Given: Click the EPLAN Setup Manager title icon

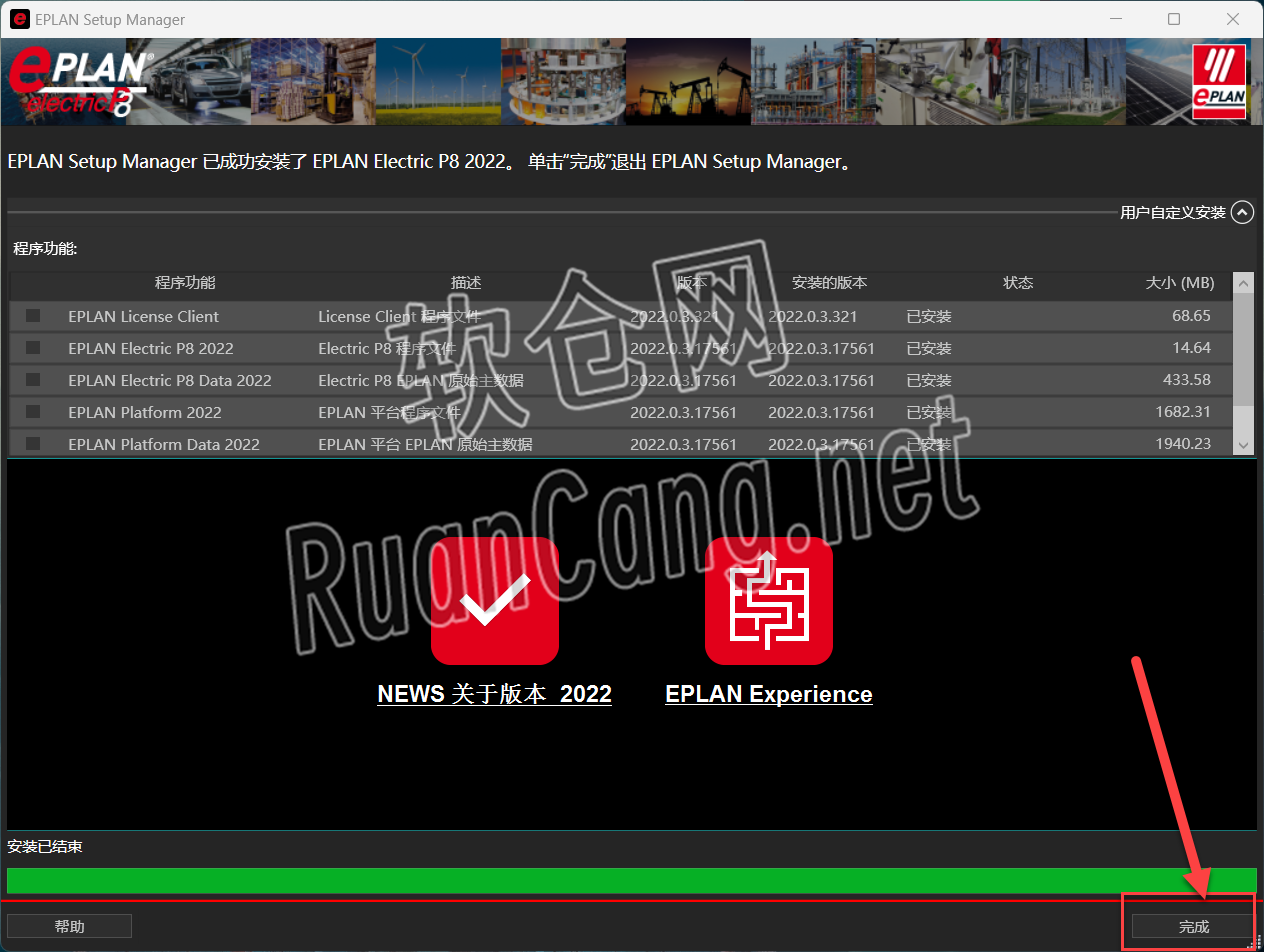Looking at the screenshot, I should (x=19, y=19).
